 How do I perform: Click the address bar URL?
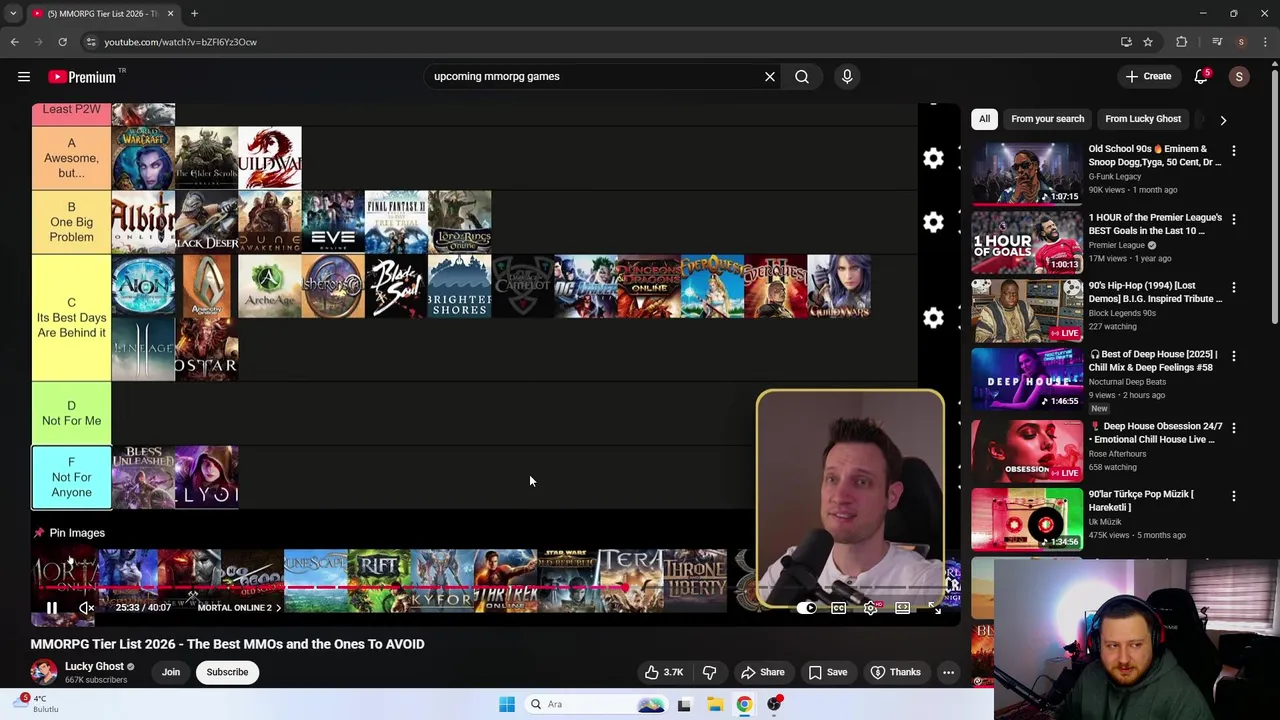(181, 42)
